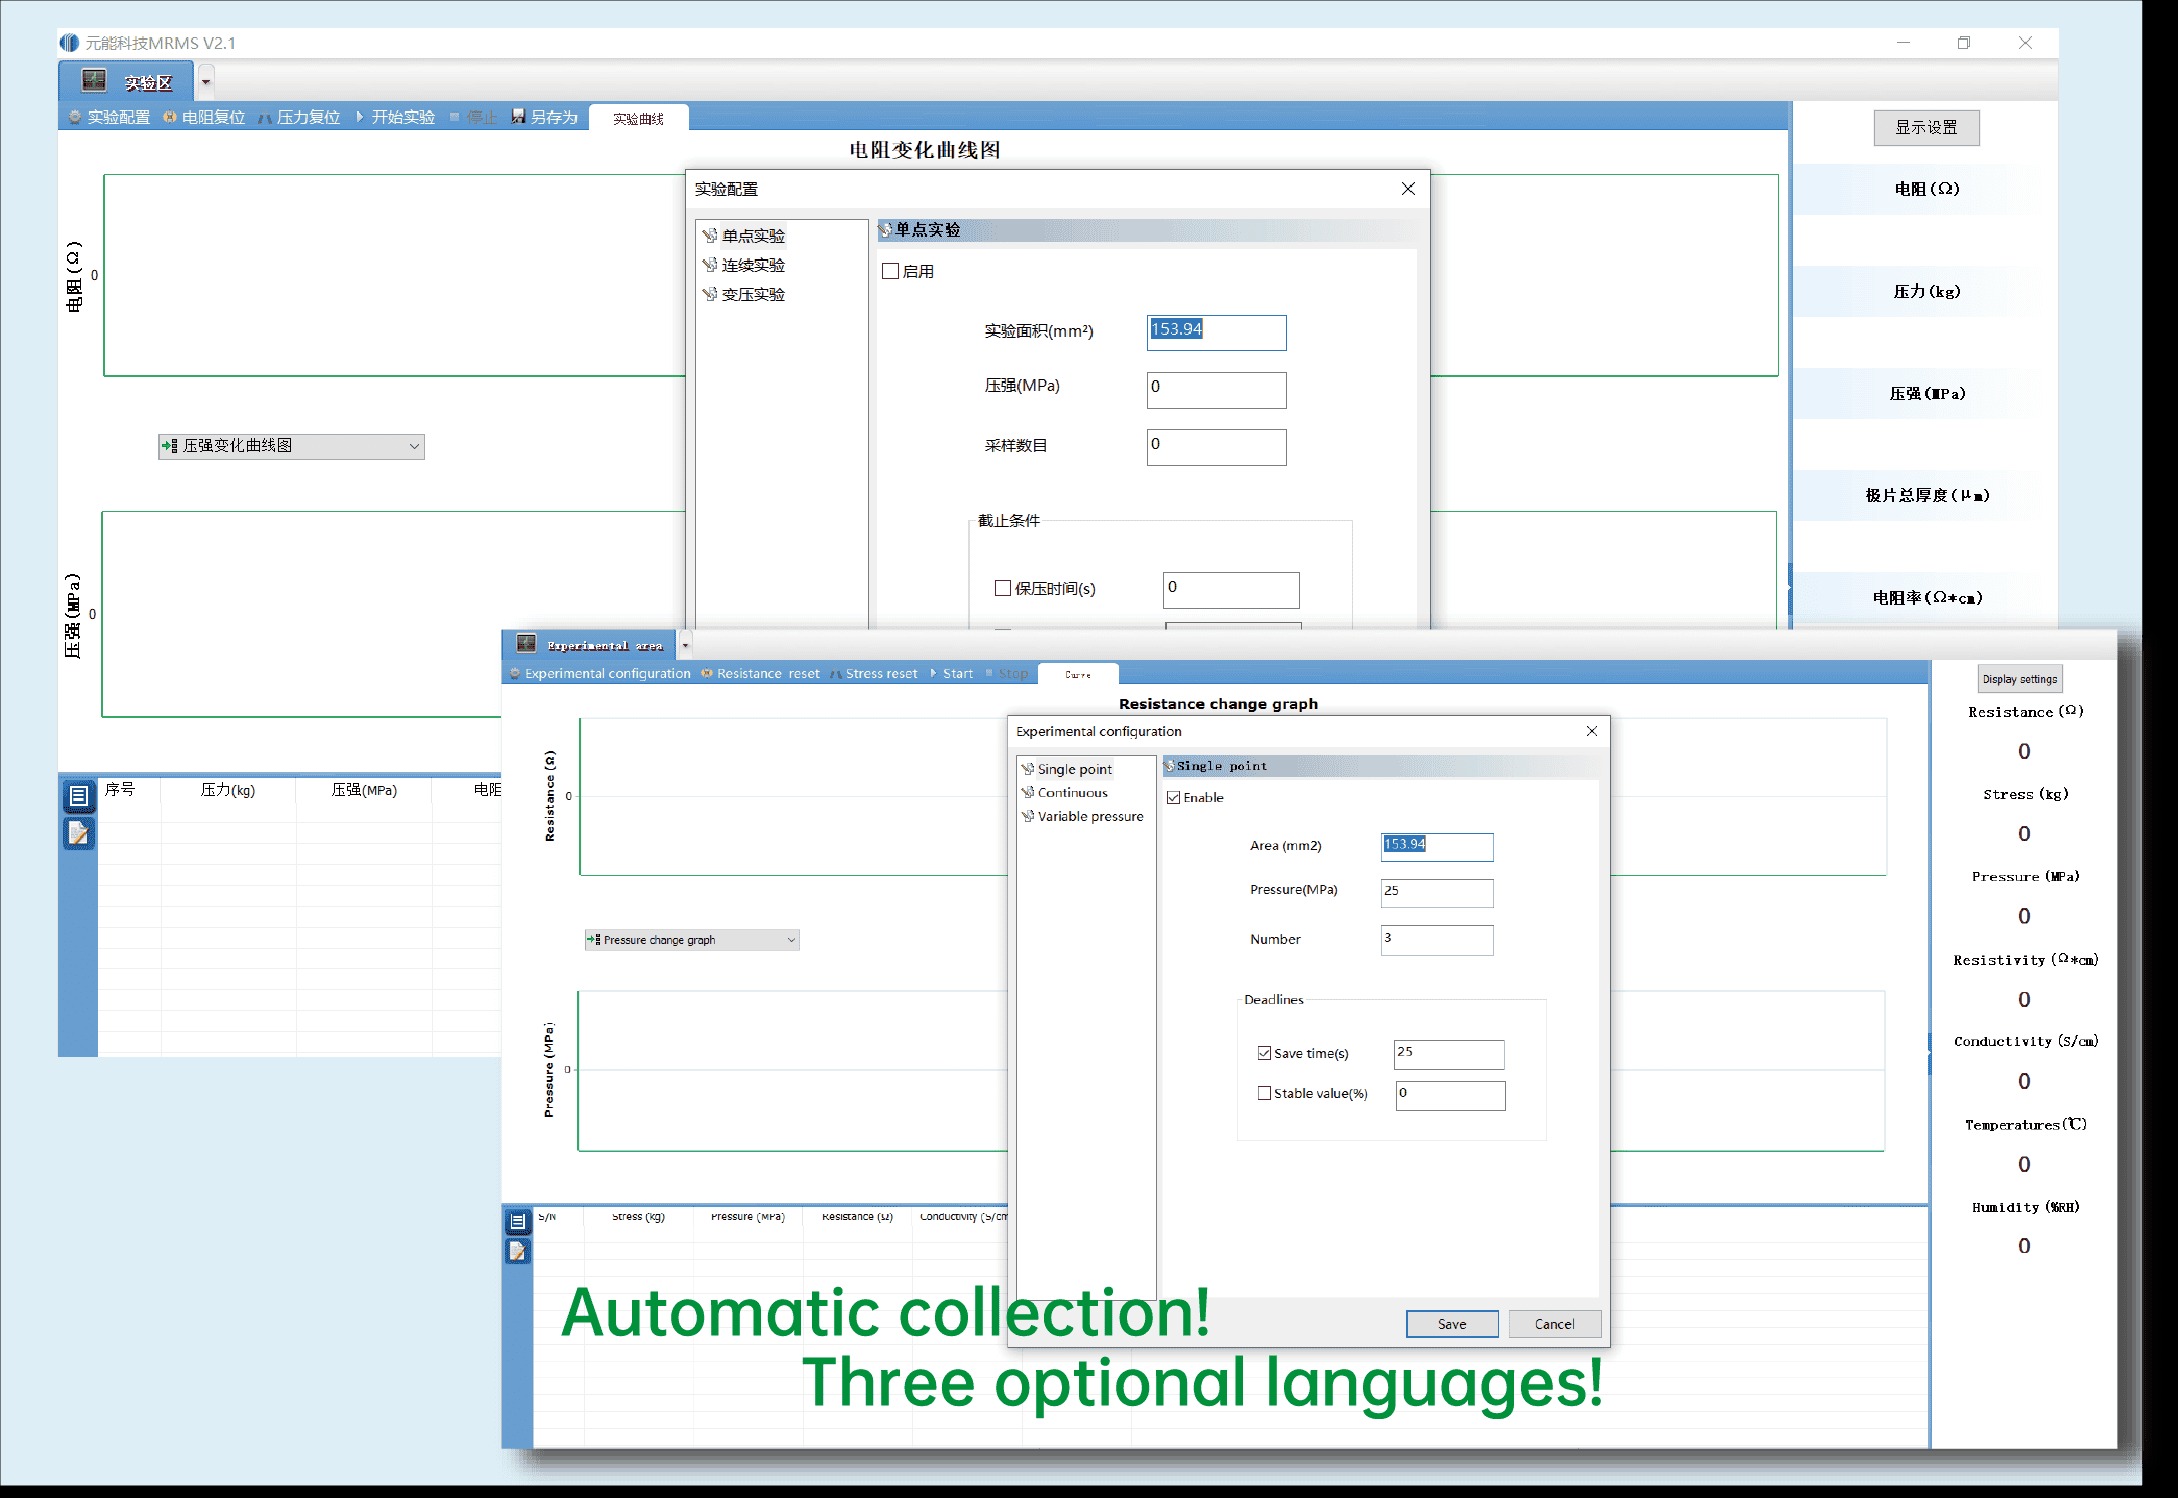This screenshot has width=2178, height=1498.
Task: Select 连续实验 in the config tree
Action: tap(752, 265)
